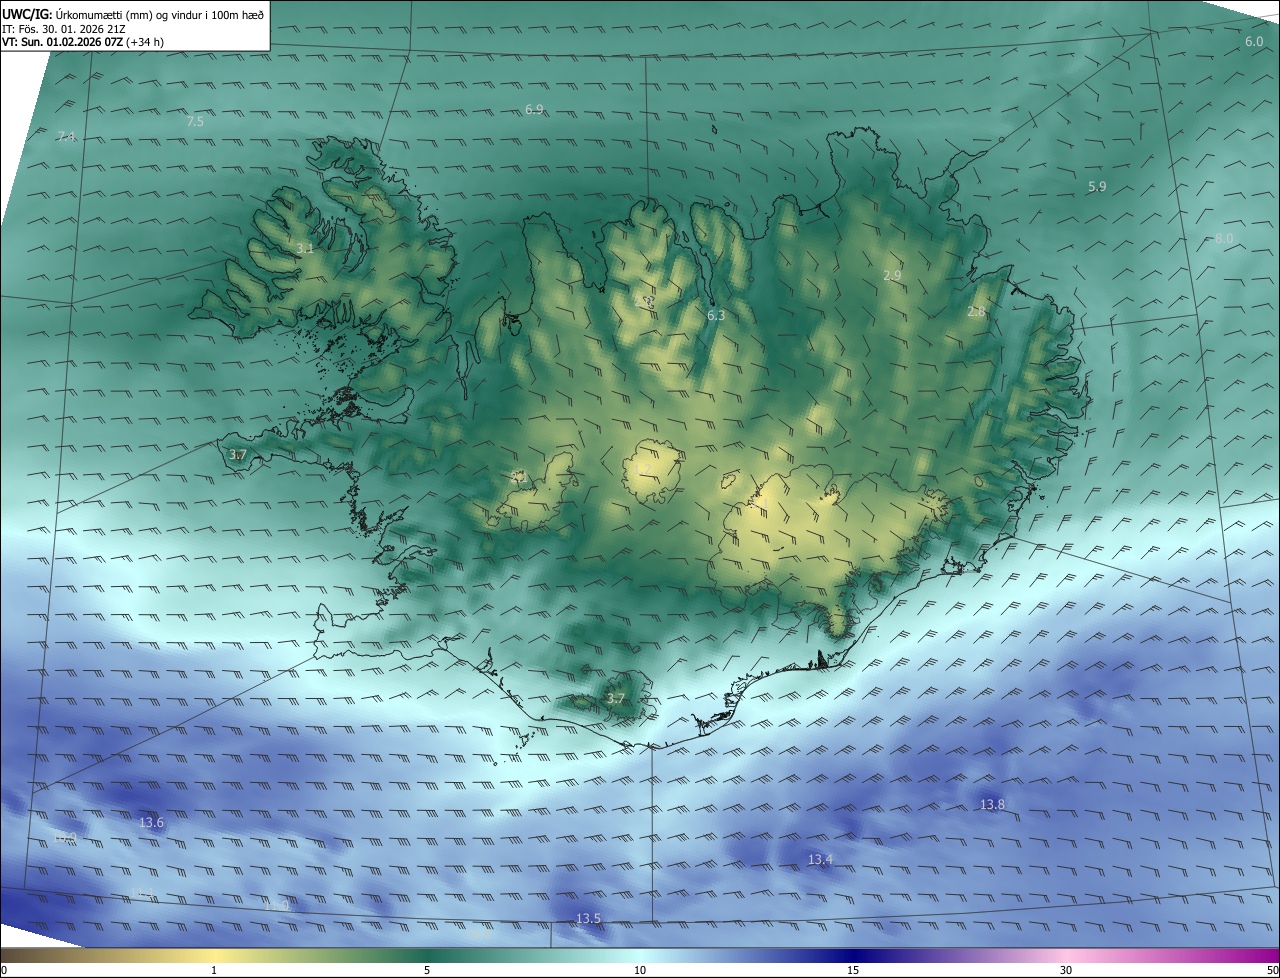This screenshot has height=978, width=1280.
Task: Click the map value "2.8"
Action: tap(976, 312)
